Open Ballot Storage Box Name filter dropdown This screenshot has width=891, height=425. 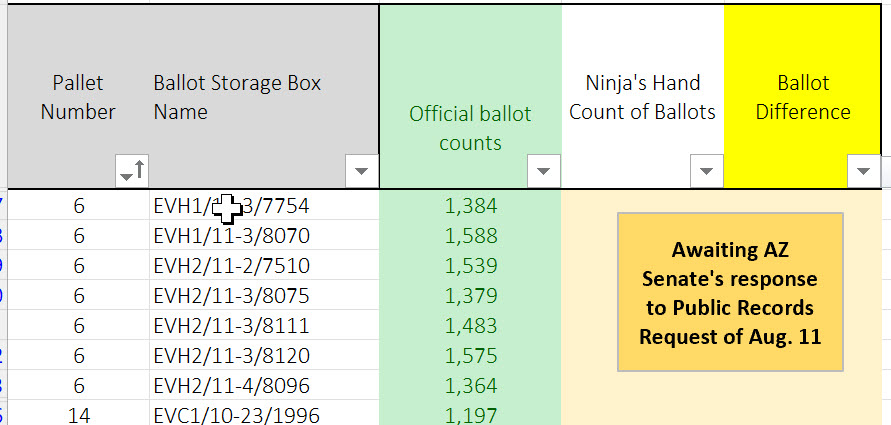(x=360, y=171)
